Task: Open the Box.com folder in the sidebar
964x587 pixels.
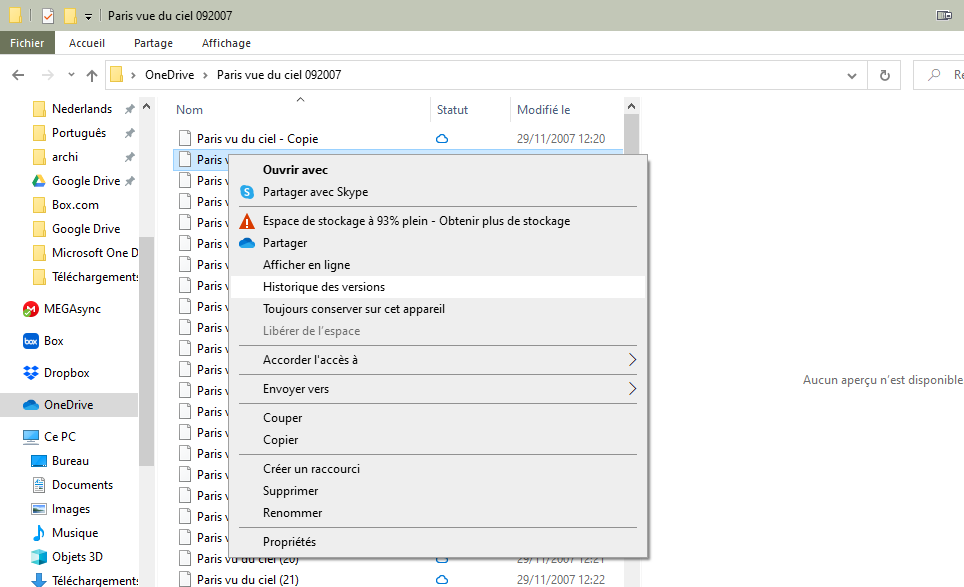Action: [65, 205]
